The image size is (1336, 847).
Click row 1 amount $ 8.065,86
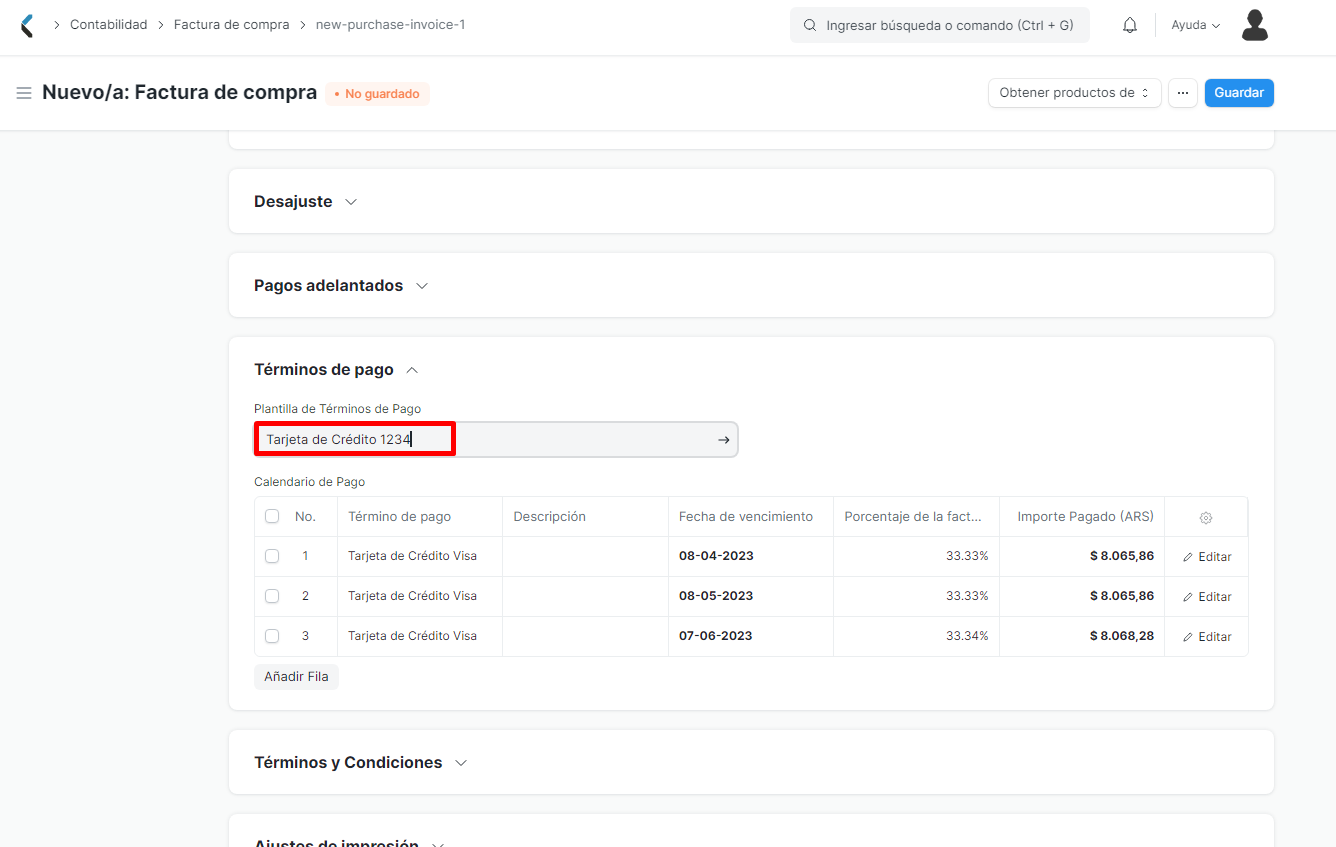coord(1082,556)
